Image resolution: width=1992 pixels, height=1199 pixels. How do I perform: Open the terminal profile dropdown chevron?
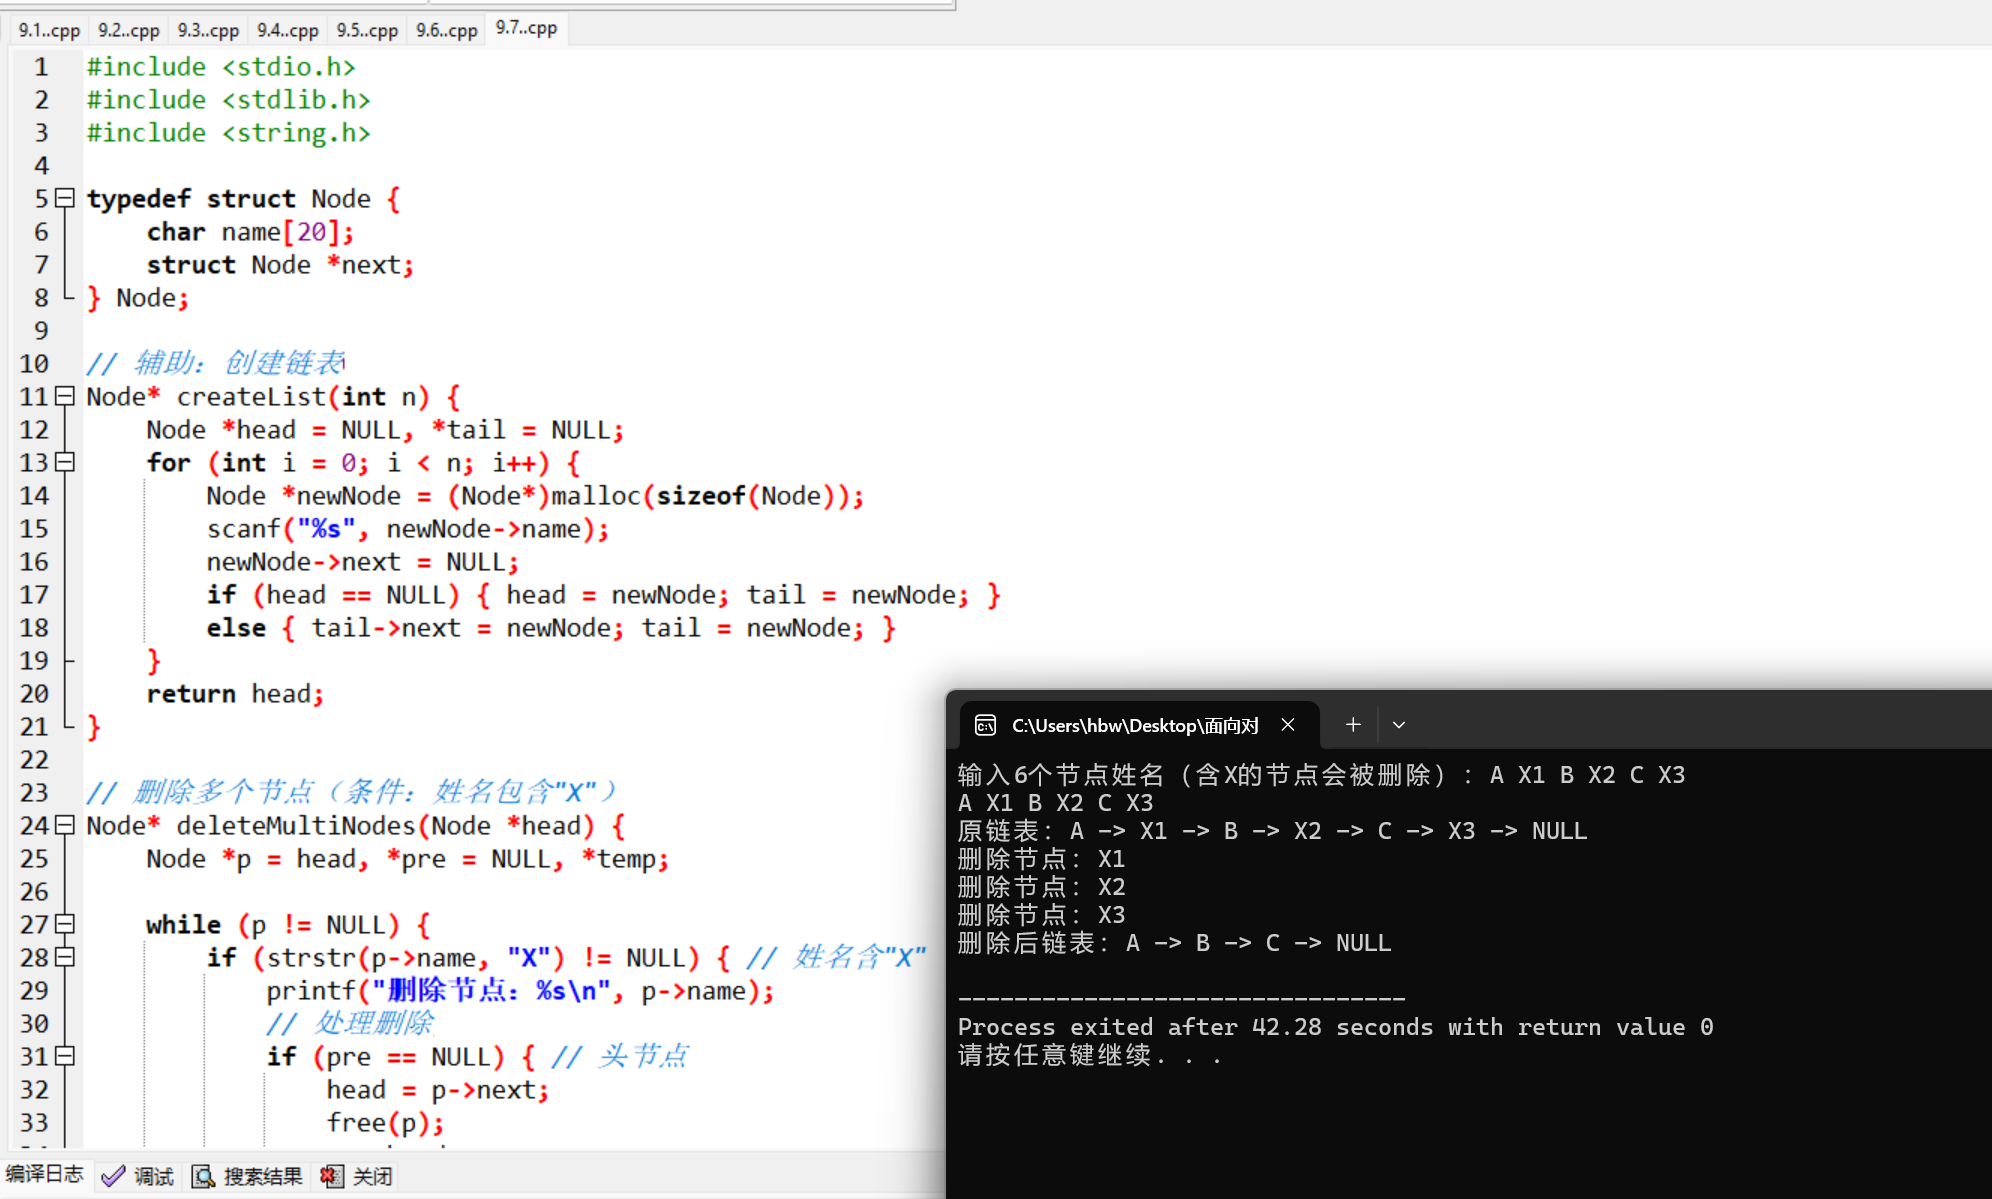(1399, 725)
